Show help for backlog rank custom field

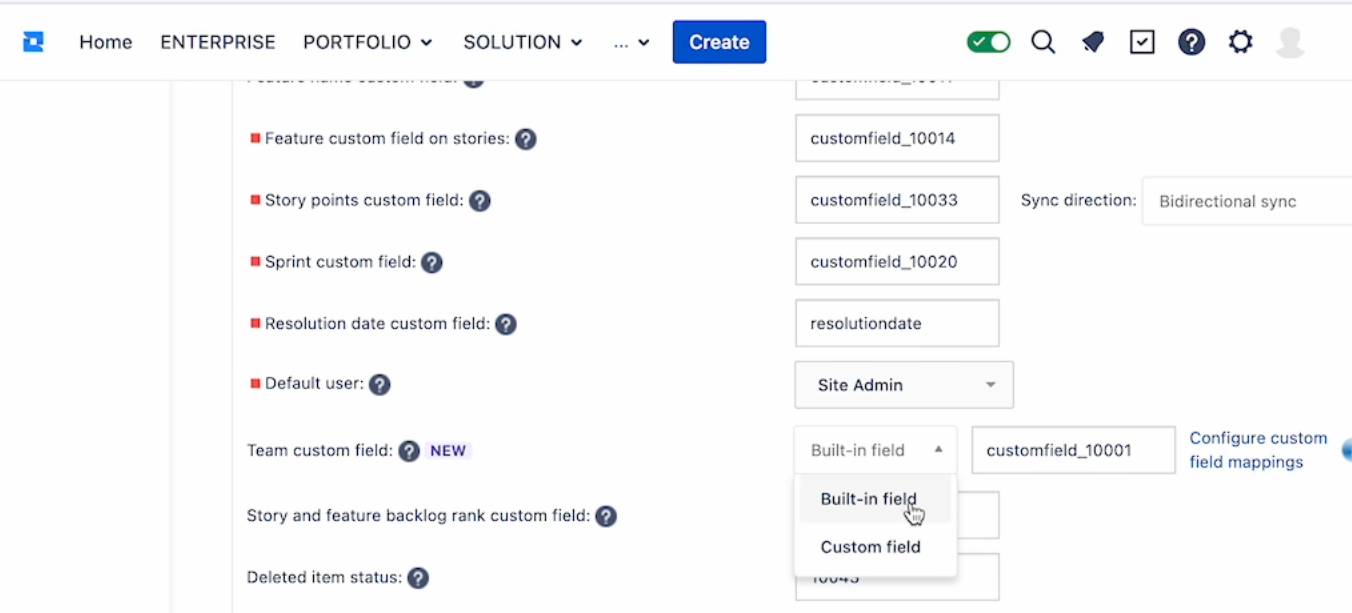coord(606,517)
